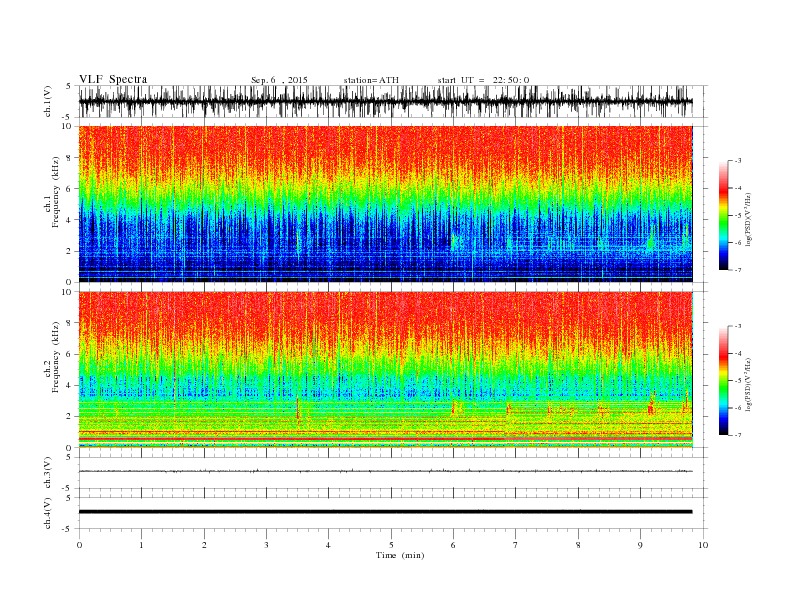Click time axis tick label "0"

point(79,545)
